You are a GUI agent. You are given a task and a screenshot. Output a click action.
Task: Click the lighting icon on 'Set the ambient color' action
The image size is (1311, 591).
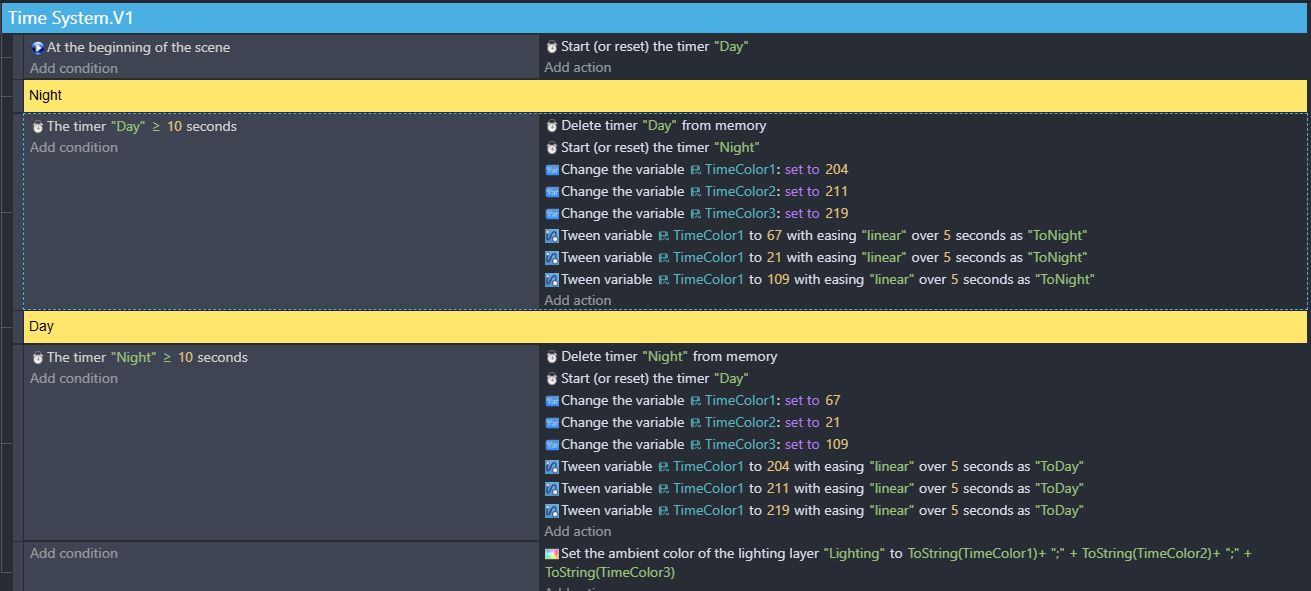coord(552,554)
